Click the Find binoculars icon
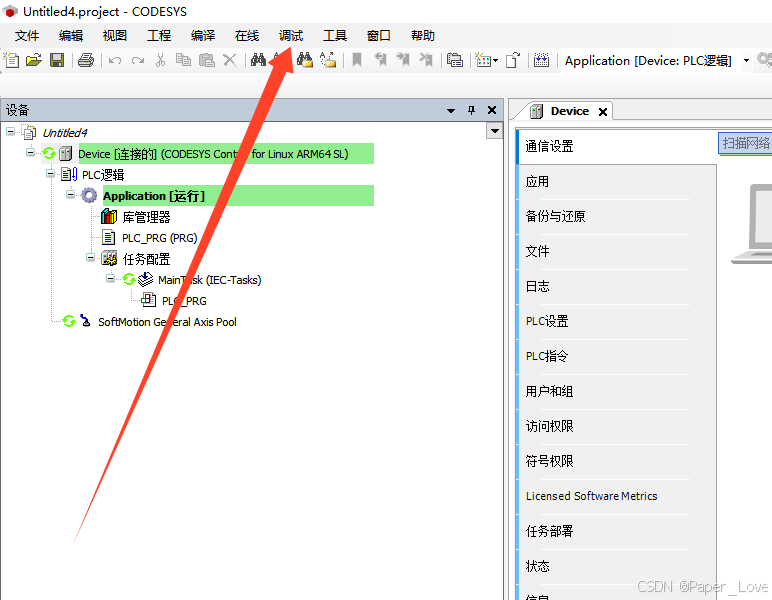772x600 pixels. pyautogui.click(x=258, y=60)
